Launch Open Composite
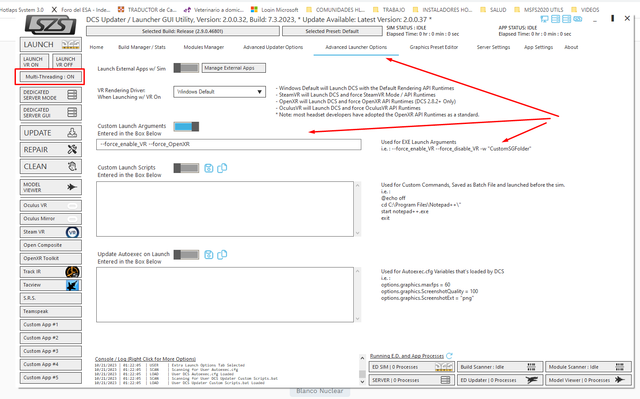This screenshot has height=399, width=640. (x=51, y=245)
